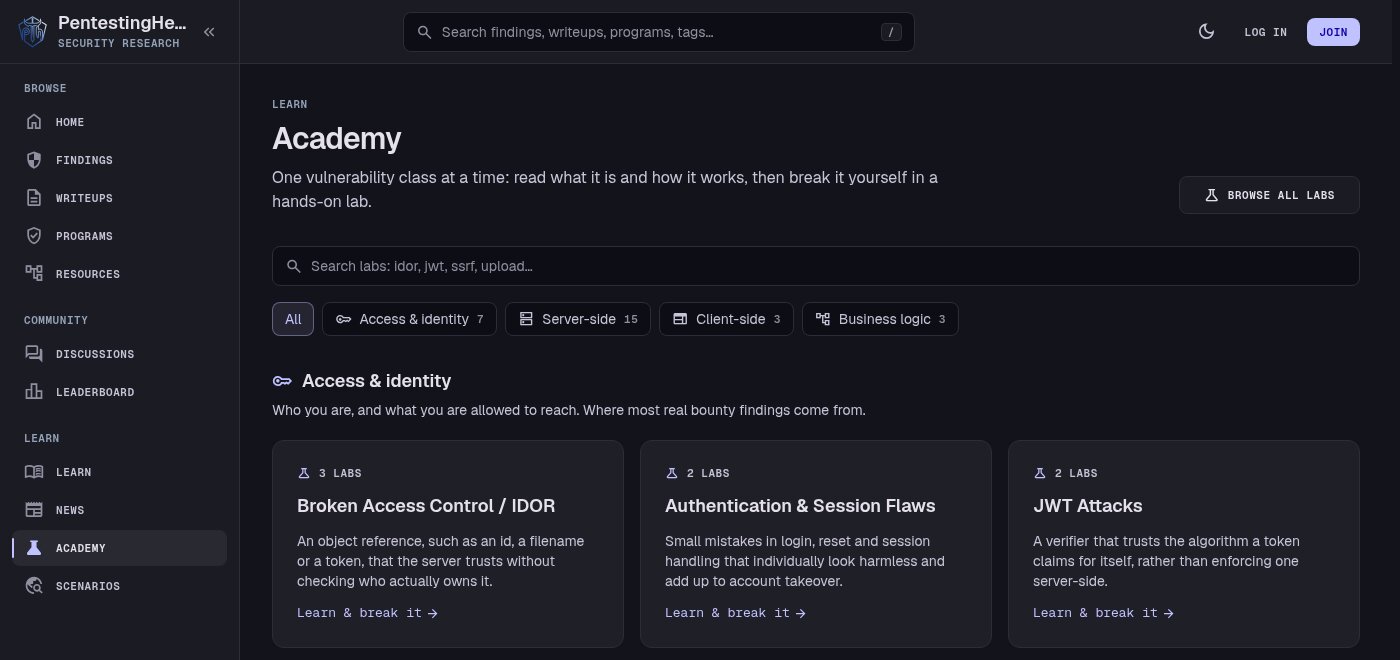The height and width of the screenshot is (660, 1400).
Task: Click the PentestingHe shield logo
Action: pos(33,31)
